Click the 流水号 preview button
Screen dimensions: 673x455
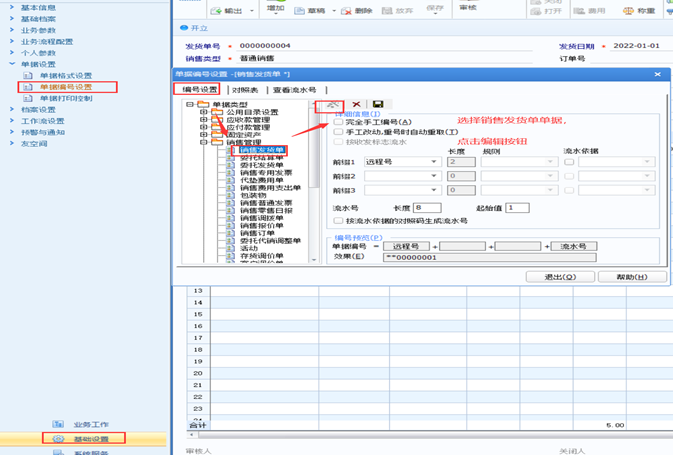574,246
